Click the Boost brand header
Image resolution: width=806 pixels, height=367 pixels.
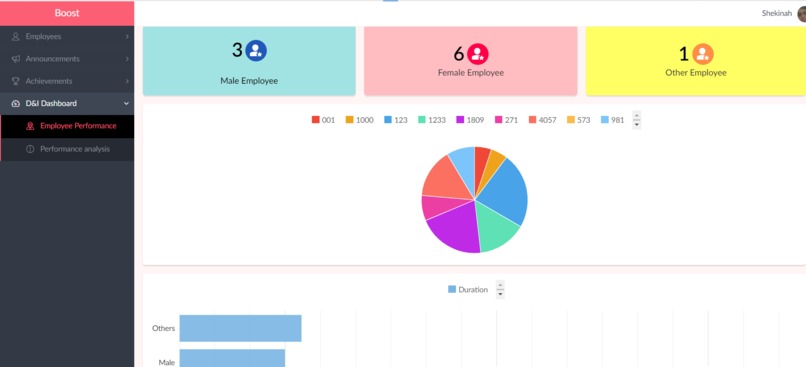[x=67, y=13]
